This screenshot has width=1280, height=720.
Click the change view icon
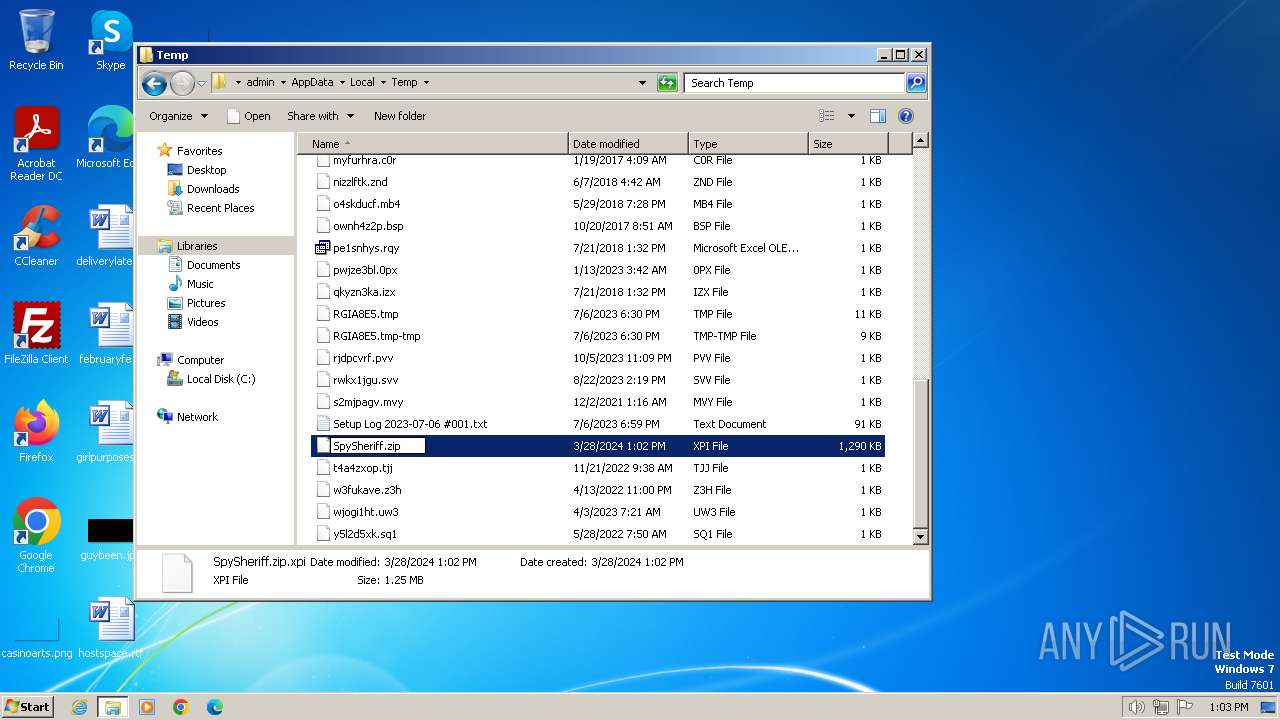pos(827,116)
